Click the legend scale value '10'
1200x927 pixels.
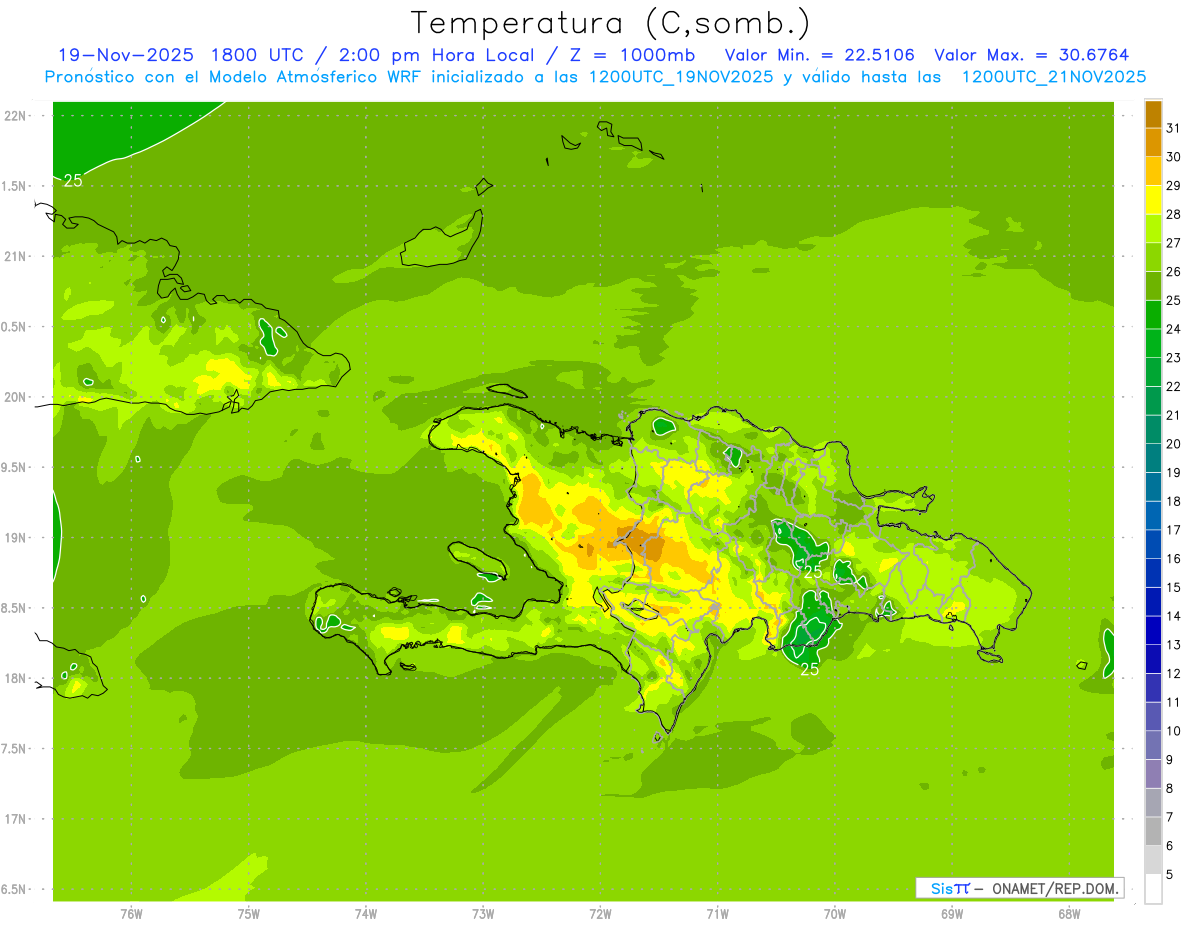pyautogui.click(x=1174, y=731)
